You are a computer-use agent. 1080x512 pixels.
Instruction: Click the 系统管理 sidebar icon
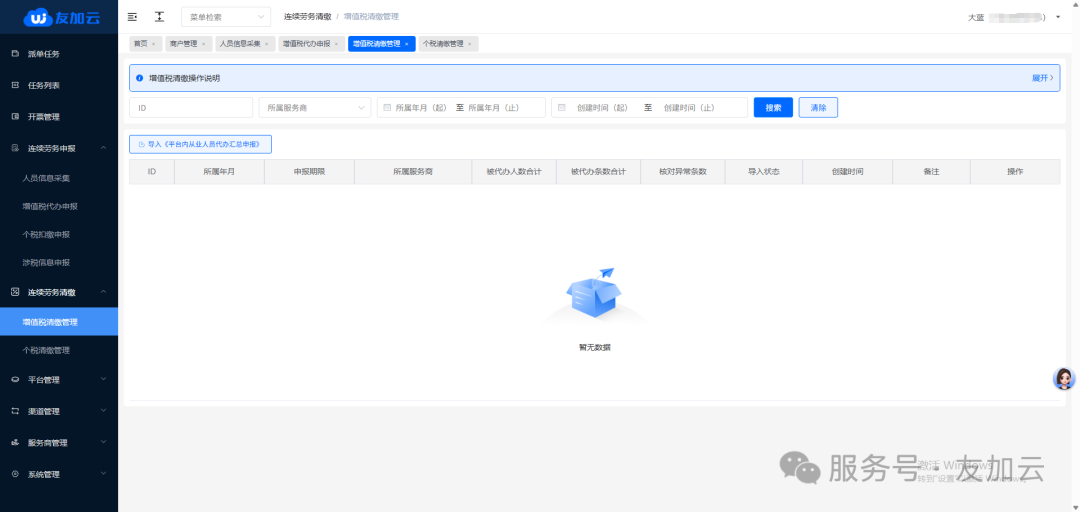tap(15, 474)
